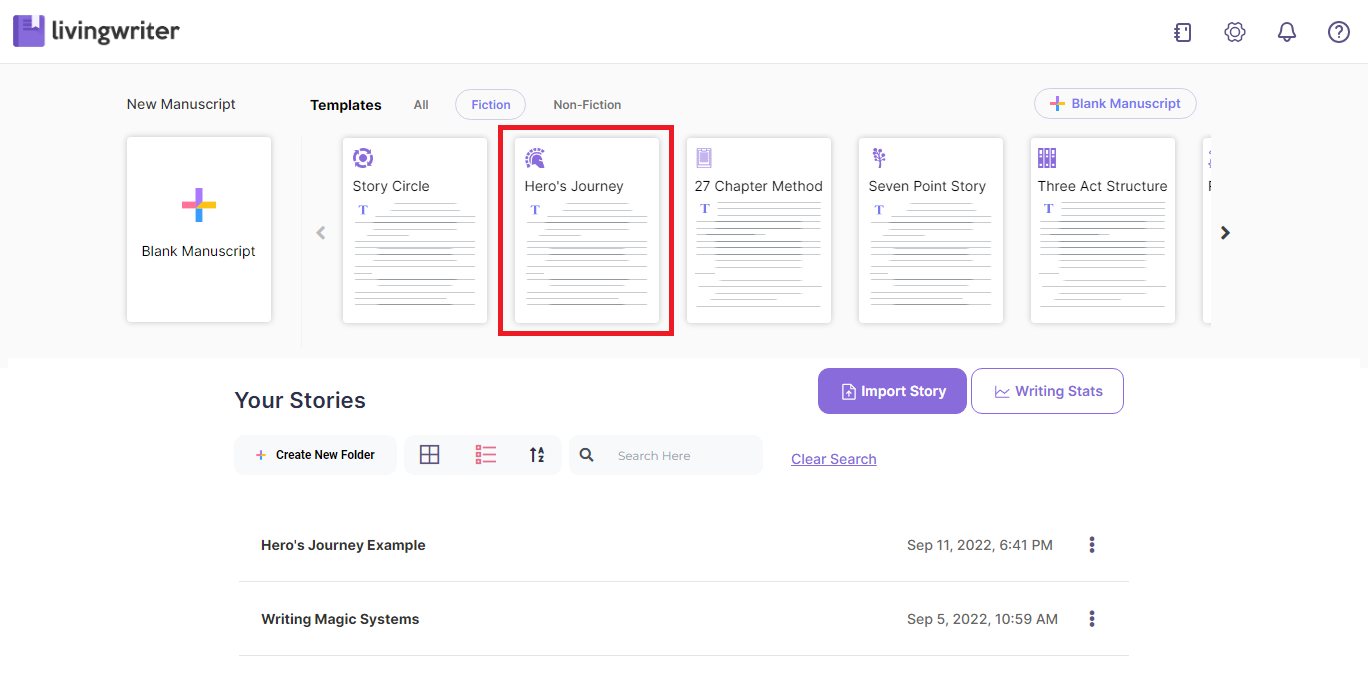Viewport: 1368px width, 674px height.
Task: Open help using the question mark icon
Action: (1338, 31)
